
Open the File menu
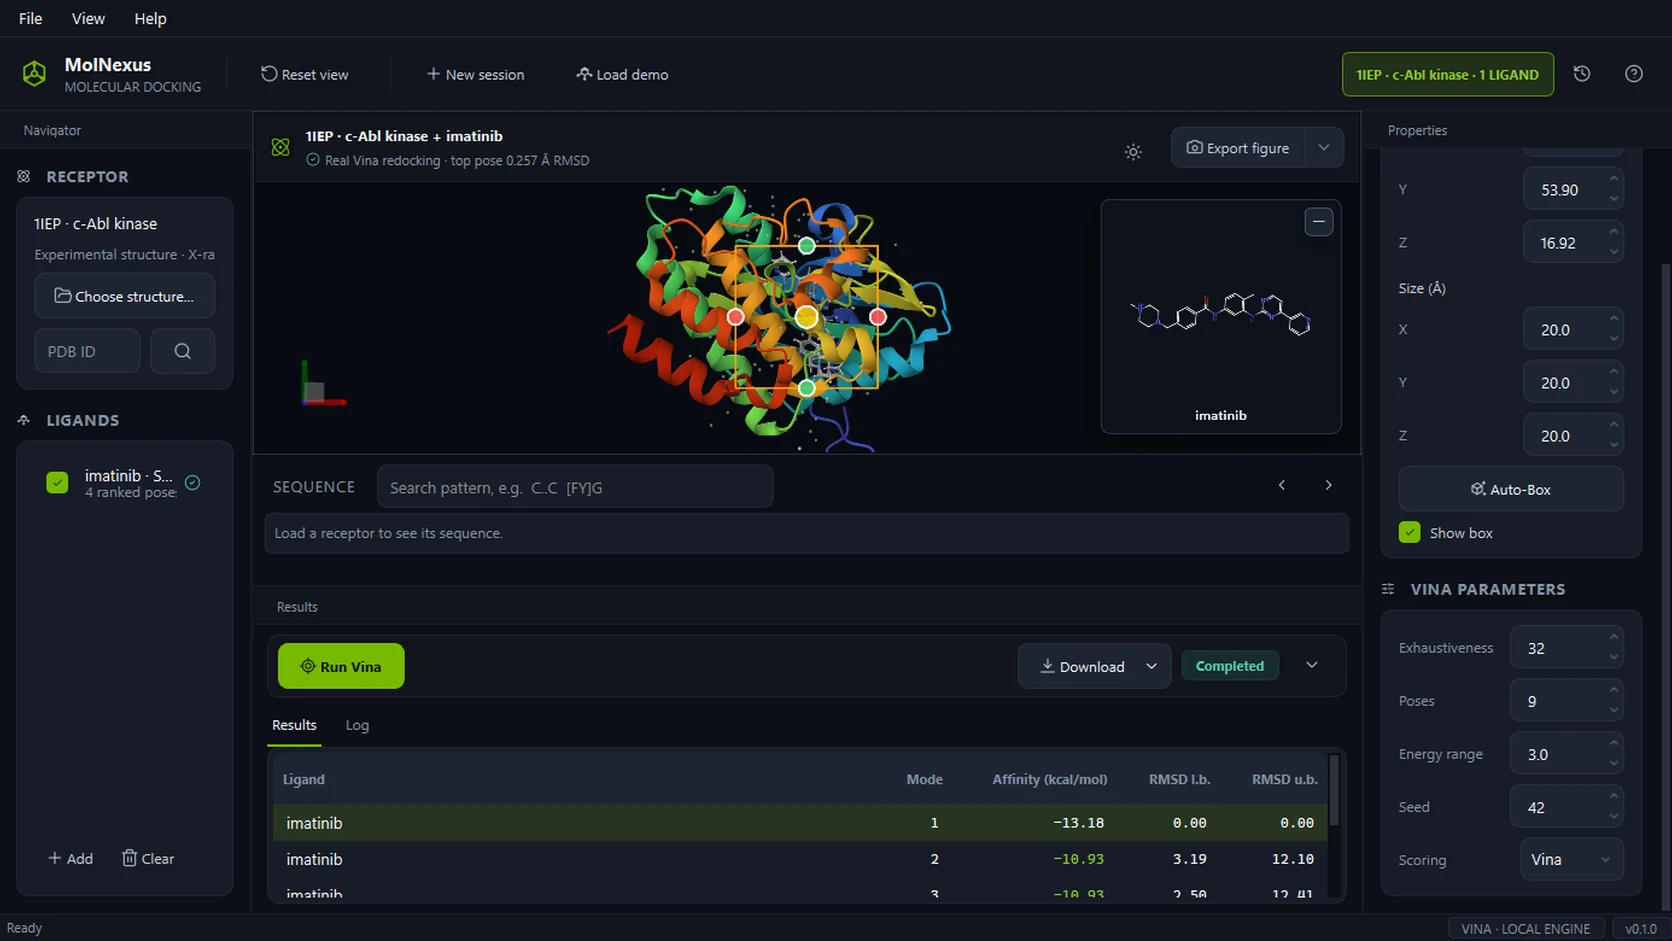(31, 18)
